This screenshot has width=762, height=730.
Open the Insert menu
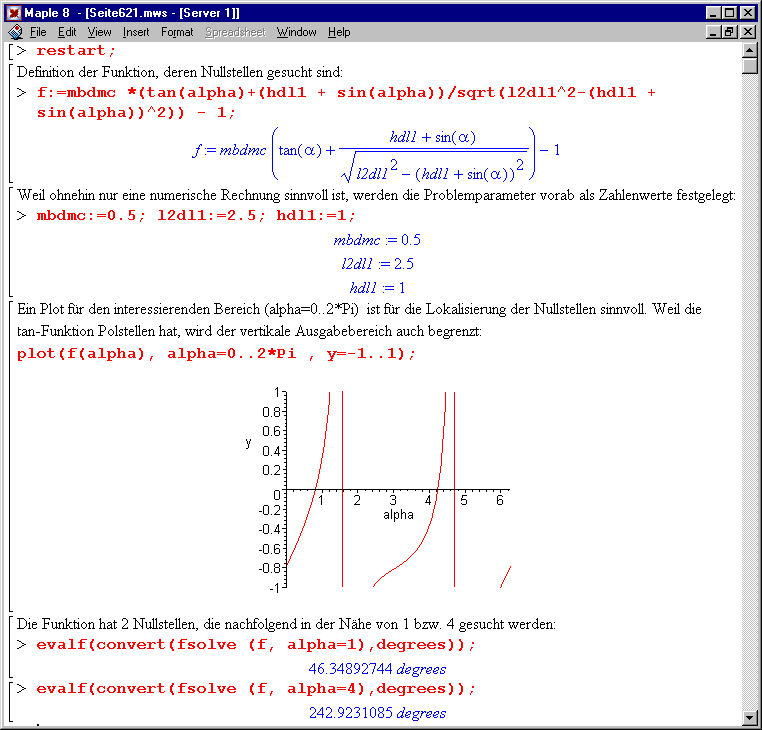click(136, 32)
